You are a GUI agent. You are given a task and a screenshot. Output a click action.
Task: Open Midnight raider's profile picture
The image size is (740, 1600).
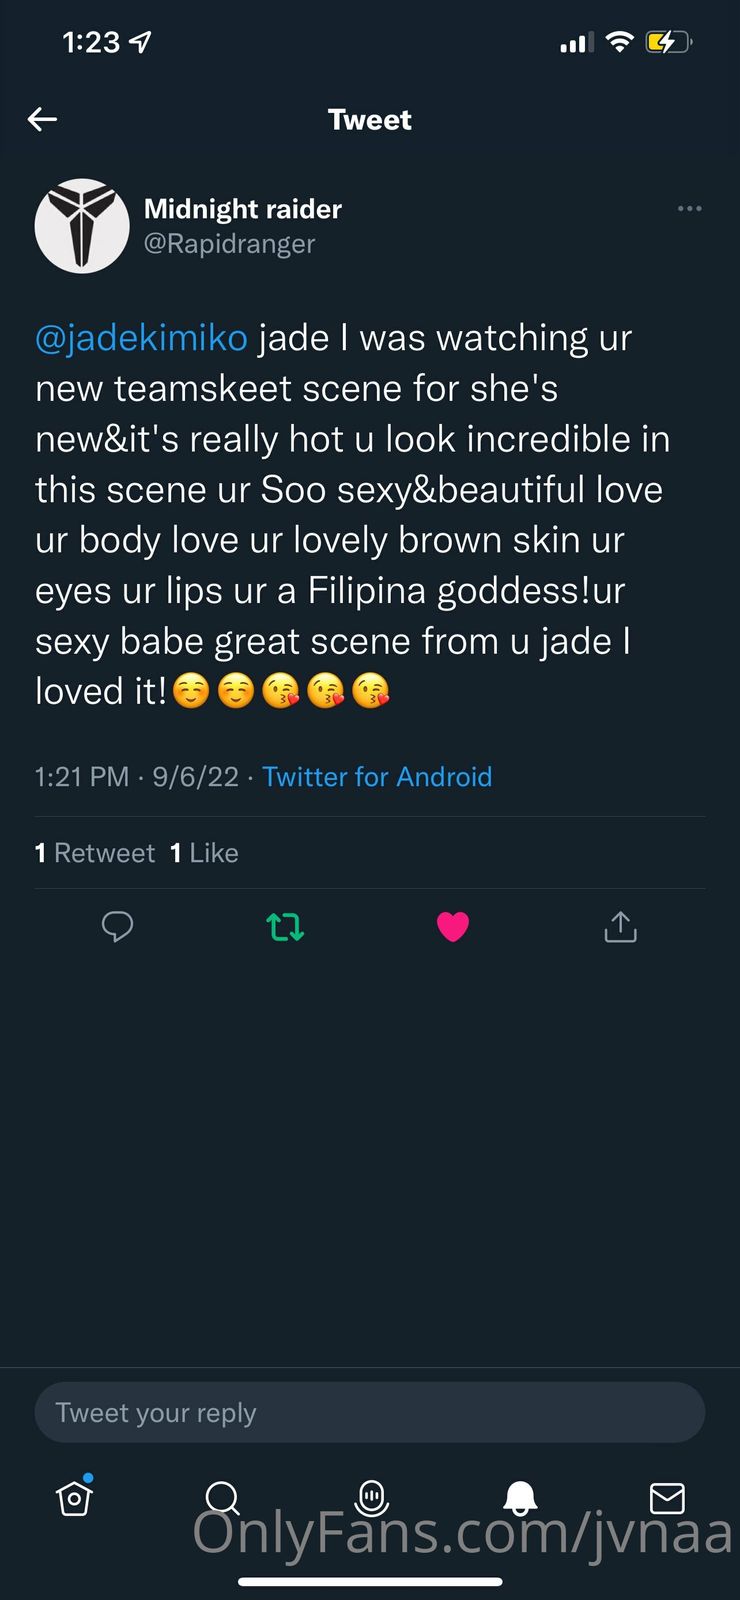click(82, 226)
